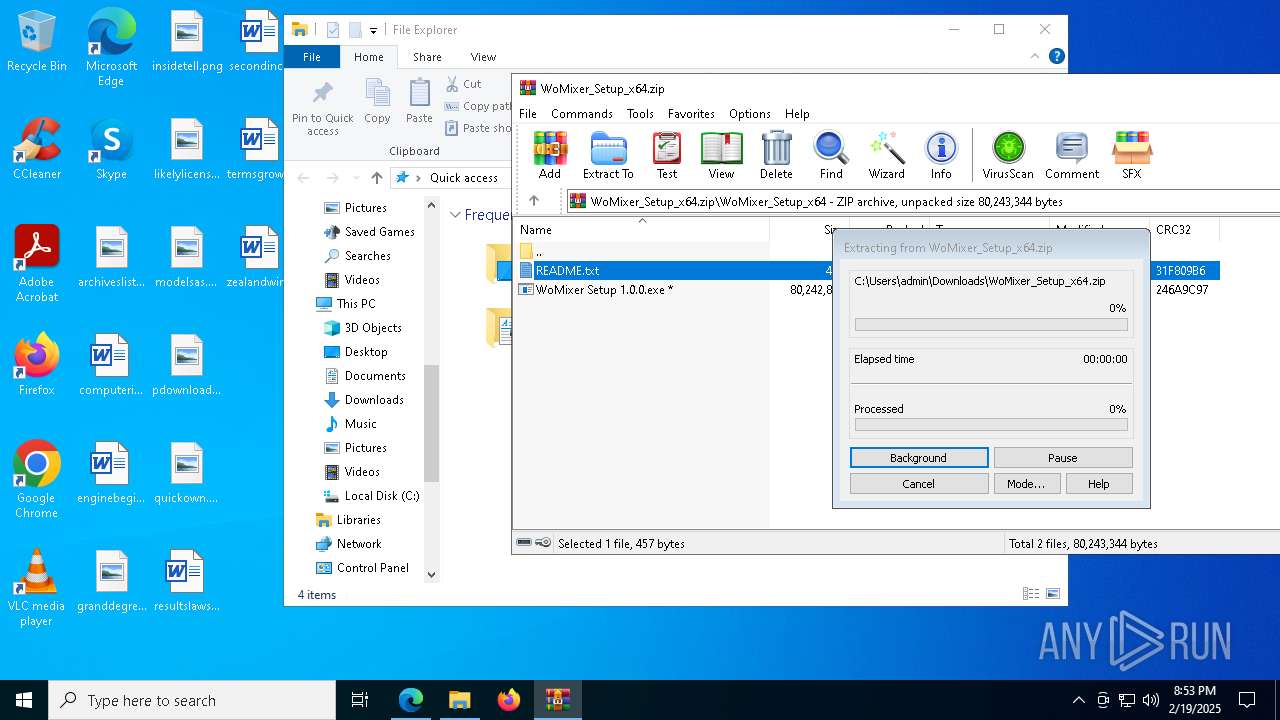Show hidden system tray icons
The height and width of the screenshot is (720, 1280).
coord(1078,700)
